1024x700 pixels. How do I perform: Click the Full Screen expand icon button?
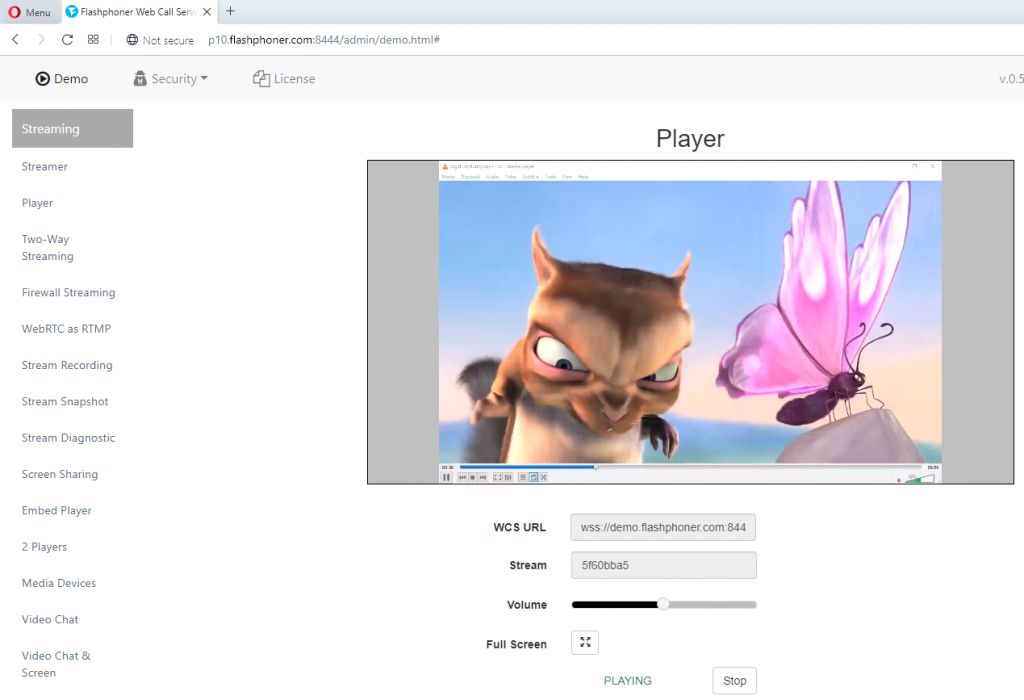(585, 643)
